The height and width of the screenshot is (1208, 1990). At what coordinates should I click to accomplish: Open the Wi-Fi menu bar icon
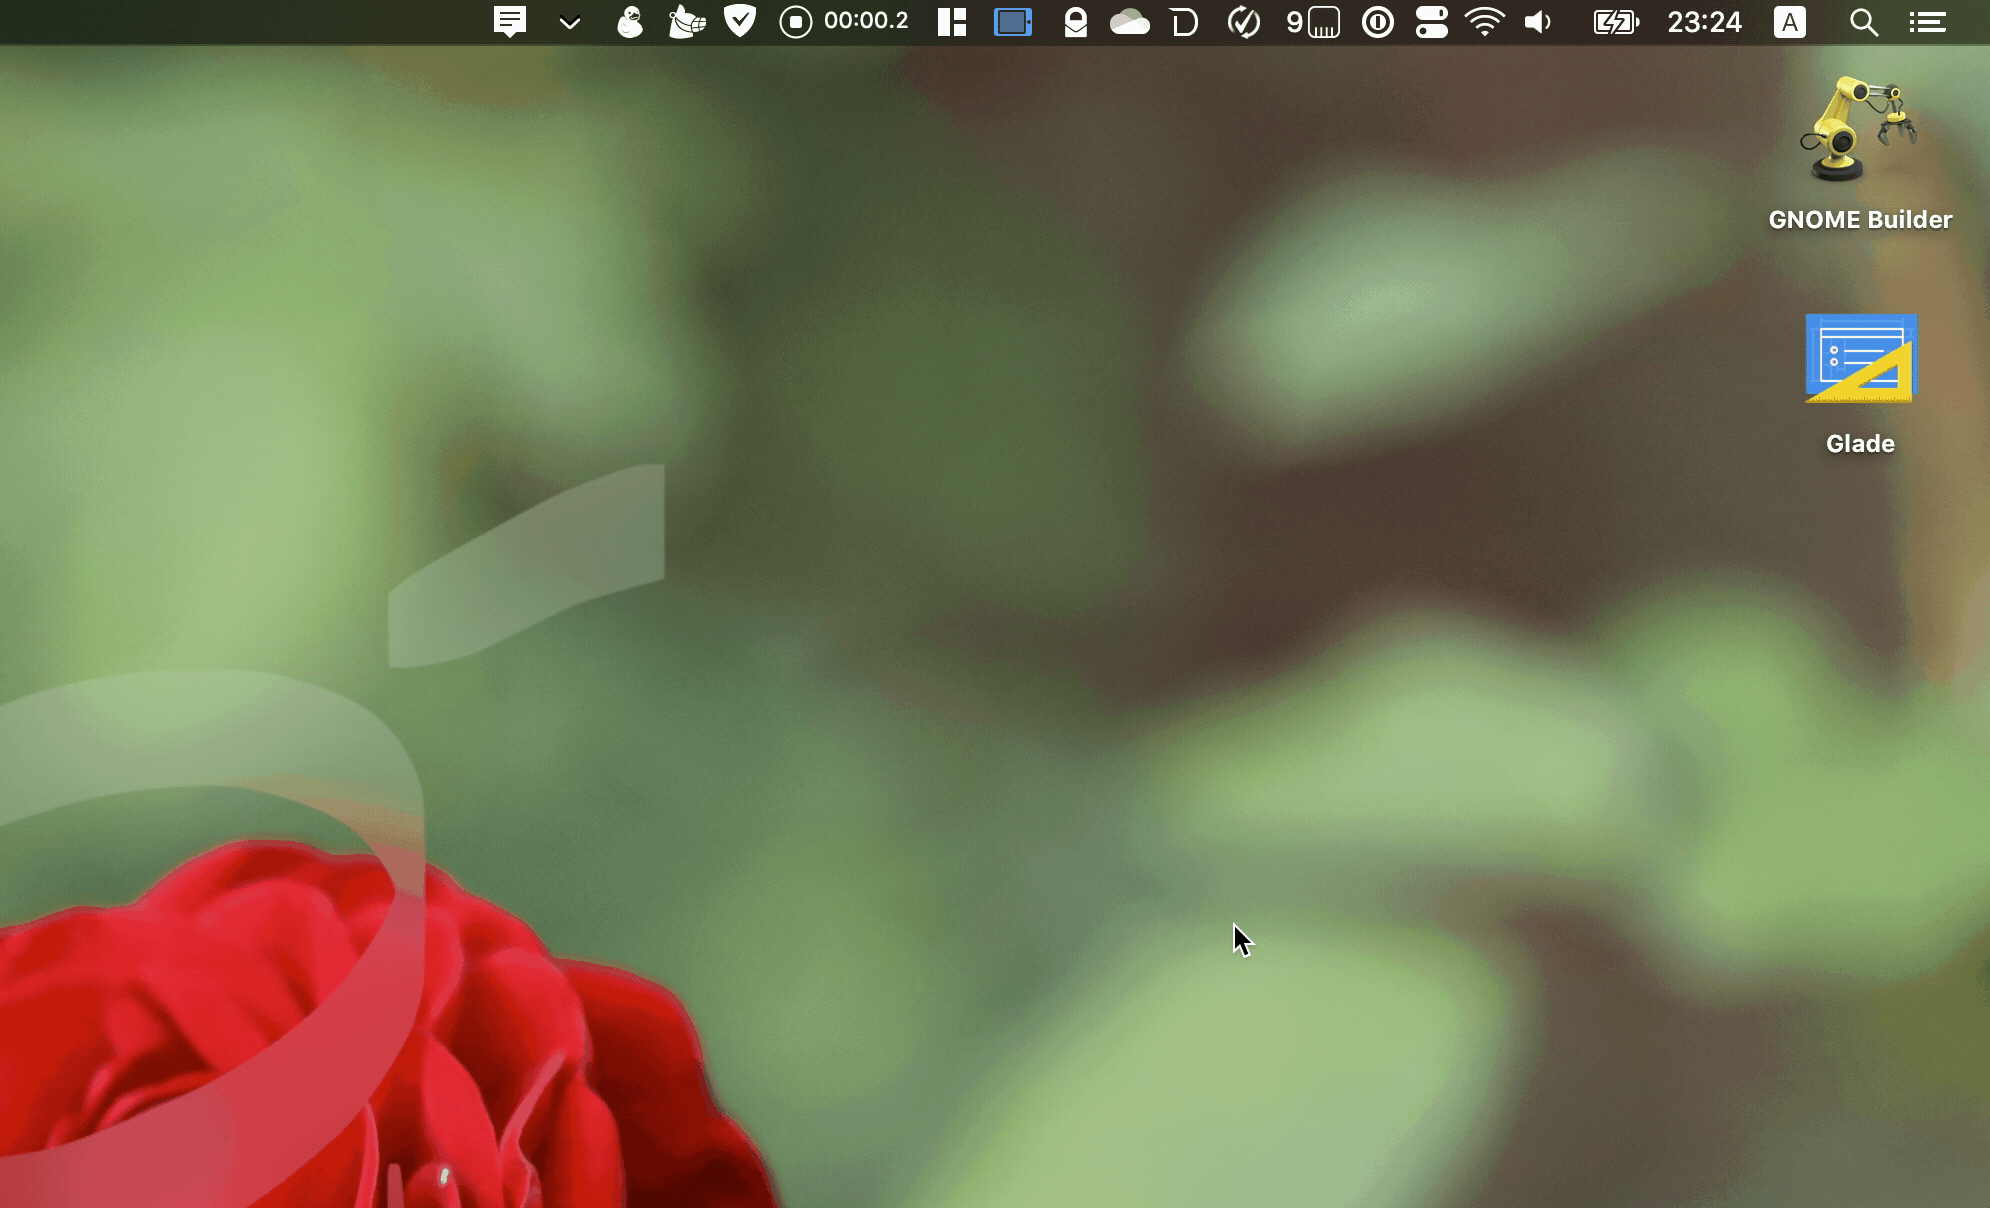[1485, 22]
